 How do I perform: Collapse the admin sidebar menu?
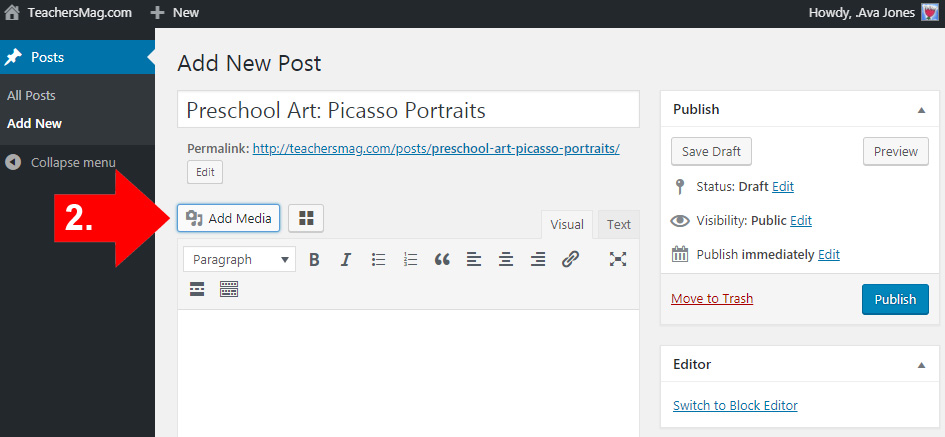(x=61, y=163)
